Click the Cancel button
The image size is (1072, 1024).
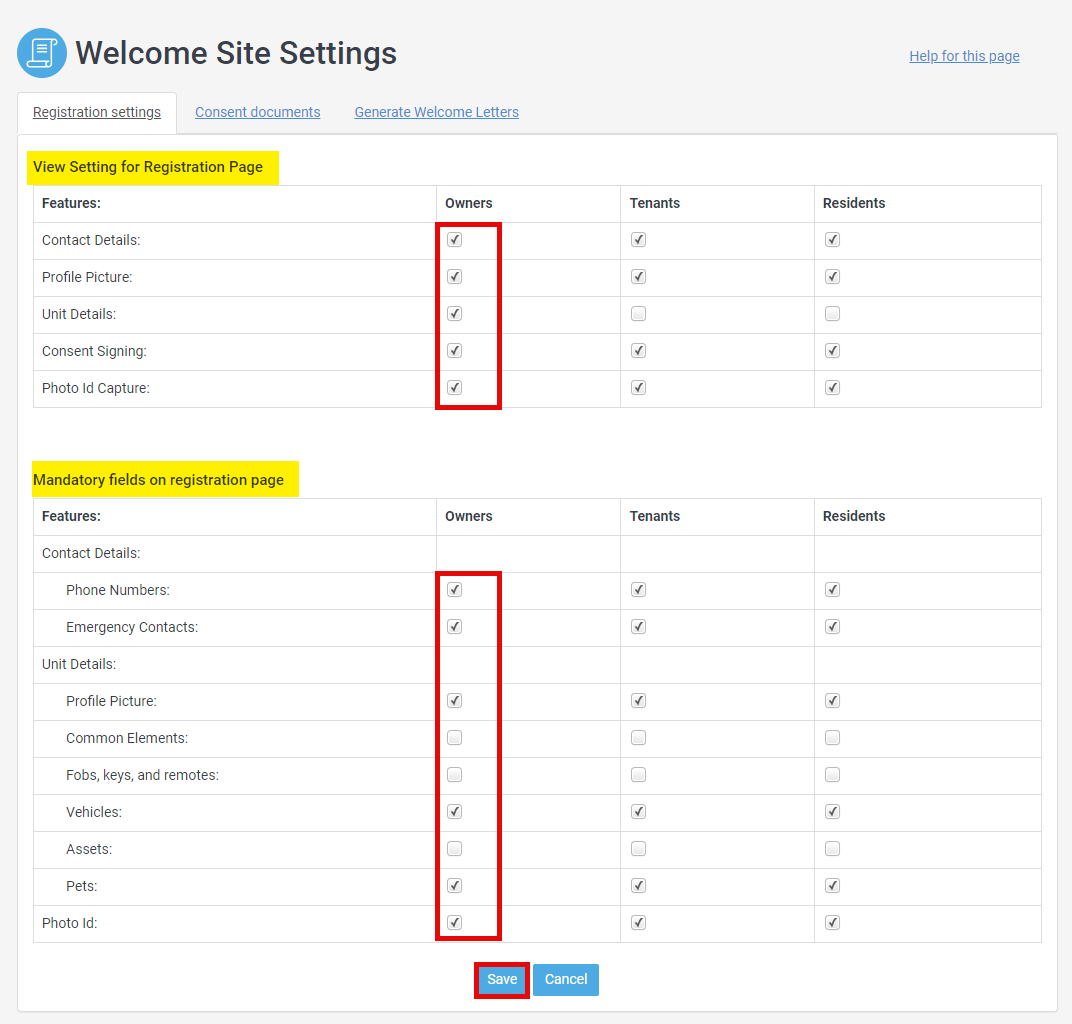coord(565,980)
